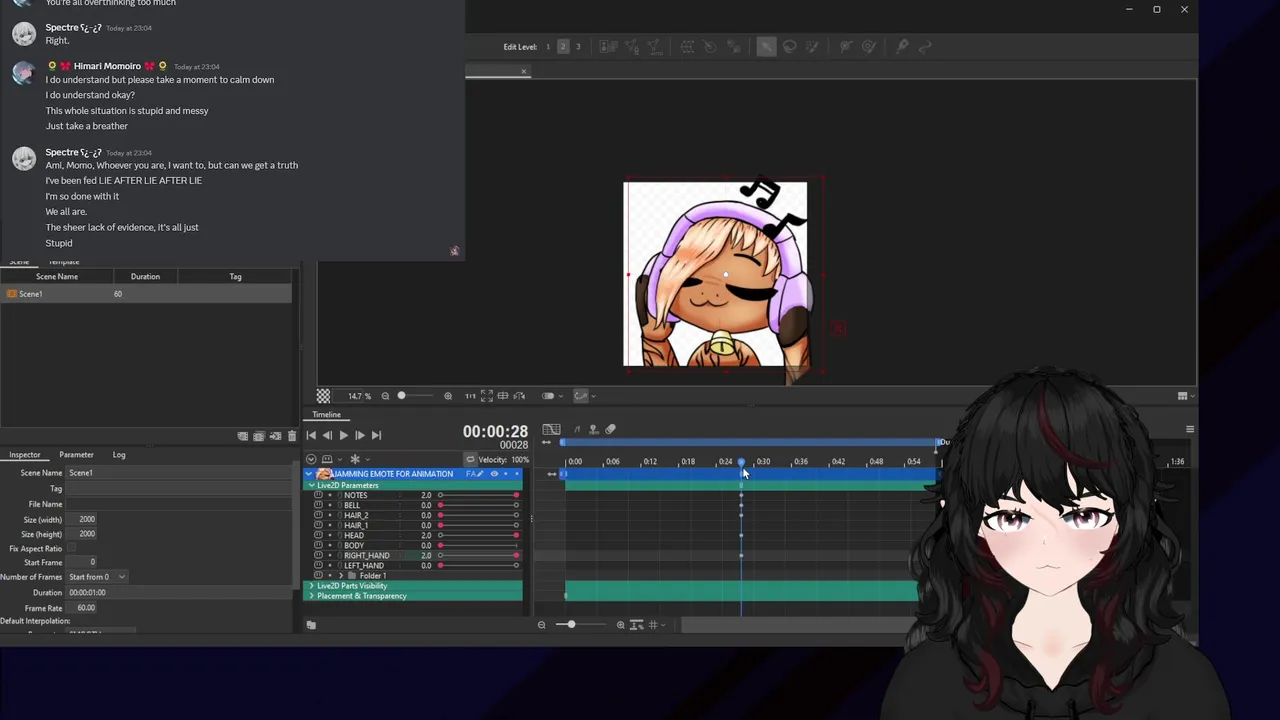
Task: Toggle the BELL parameter keyframe button
Action: pos(319,505)
